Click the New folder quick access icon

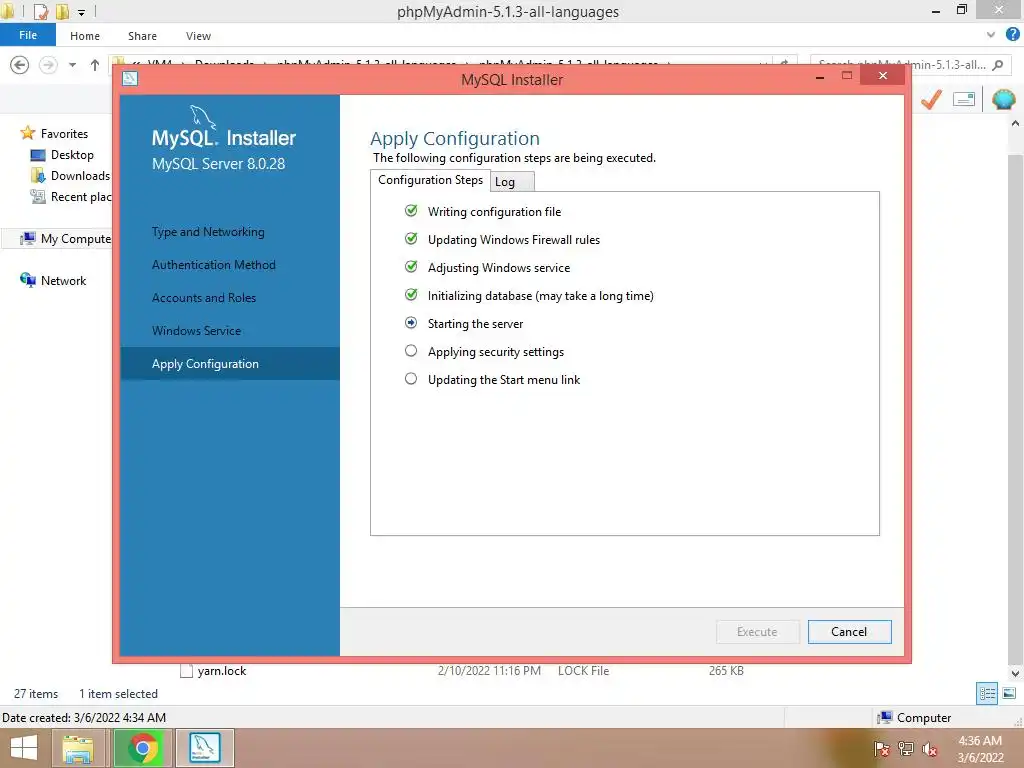62,11
